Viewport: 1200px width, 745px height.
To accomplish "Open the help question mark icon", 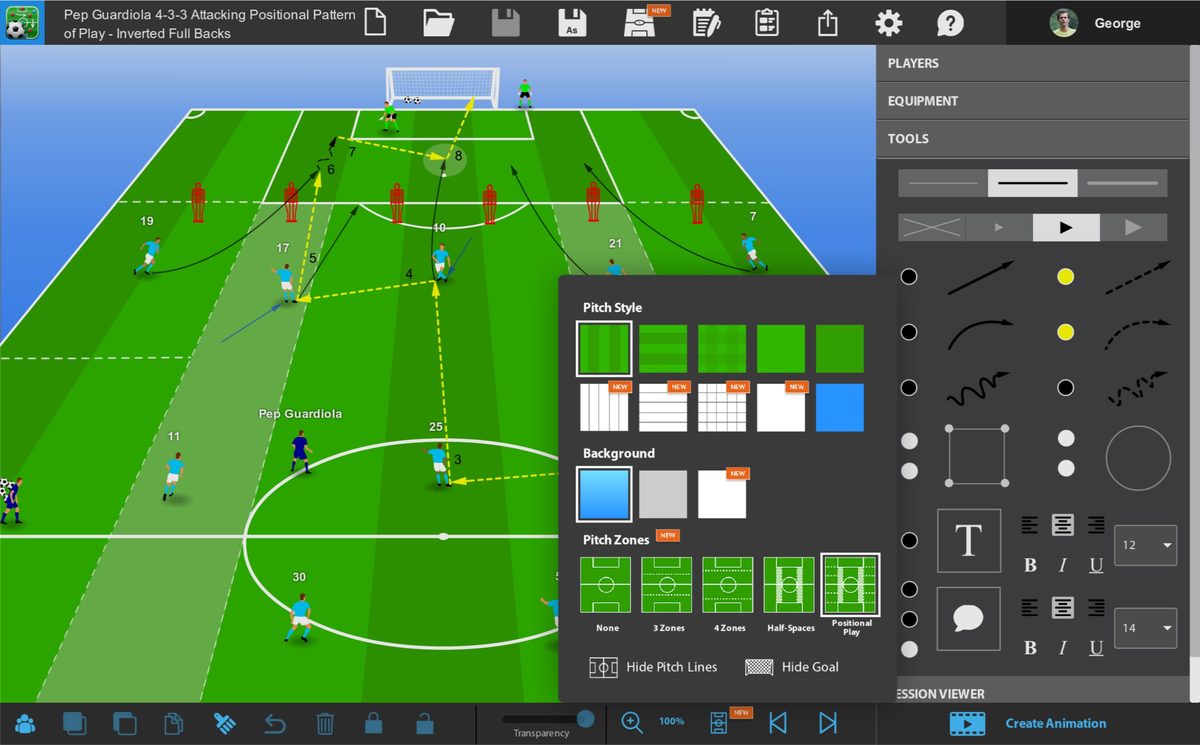I will pyautogui.click(x=950, y=23).
